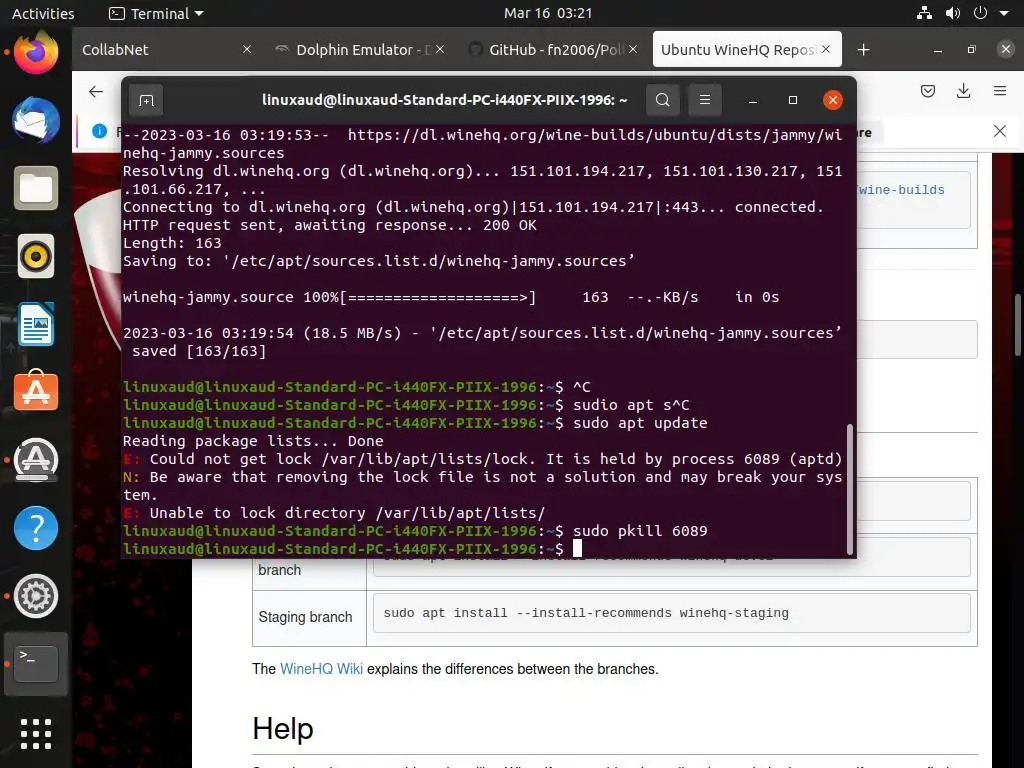Image resolution: width=1024 pixels, height=768 pixels.
Task: Open the Help icon in the dock
Action: [x=36, y=528]
